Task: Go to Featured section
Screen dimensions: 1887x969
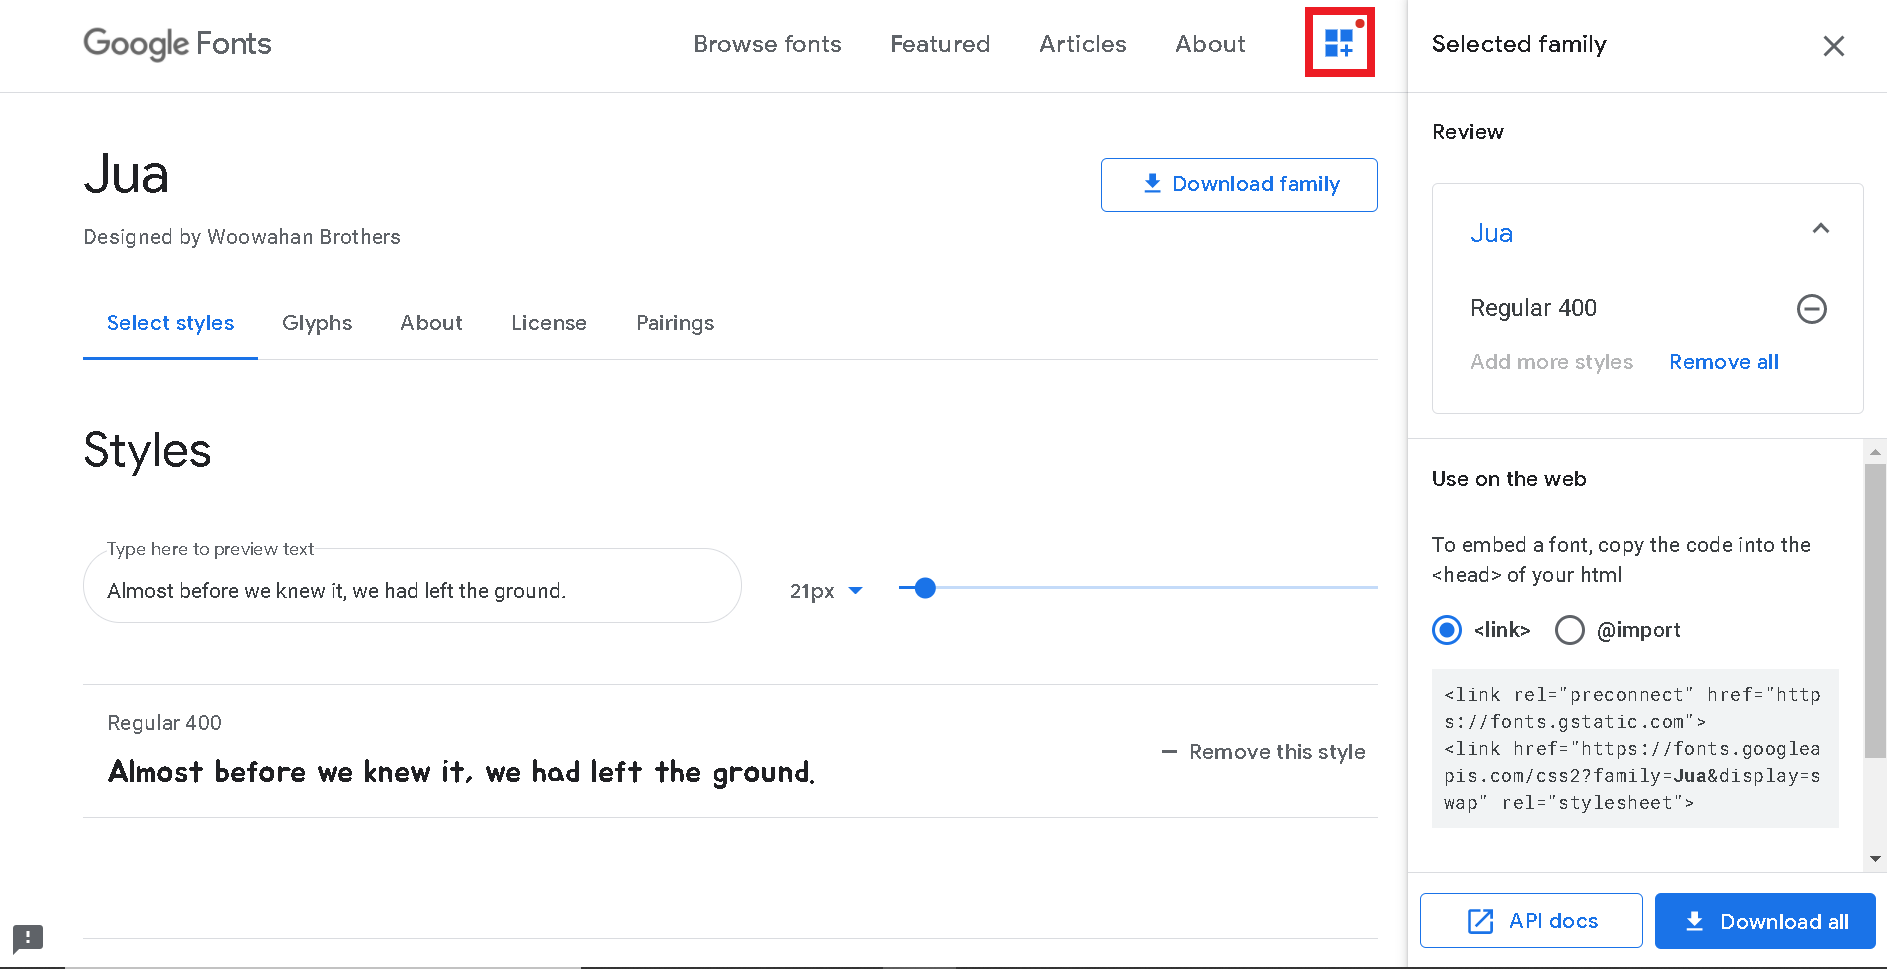Action: (x=940, y=44)
